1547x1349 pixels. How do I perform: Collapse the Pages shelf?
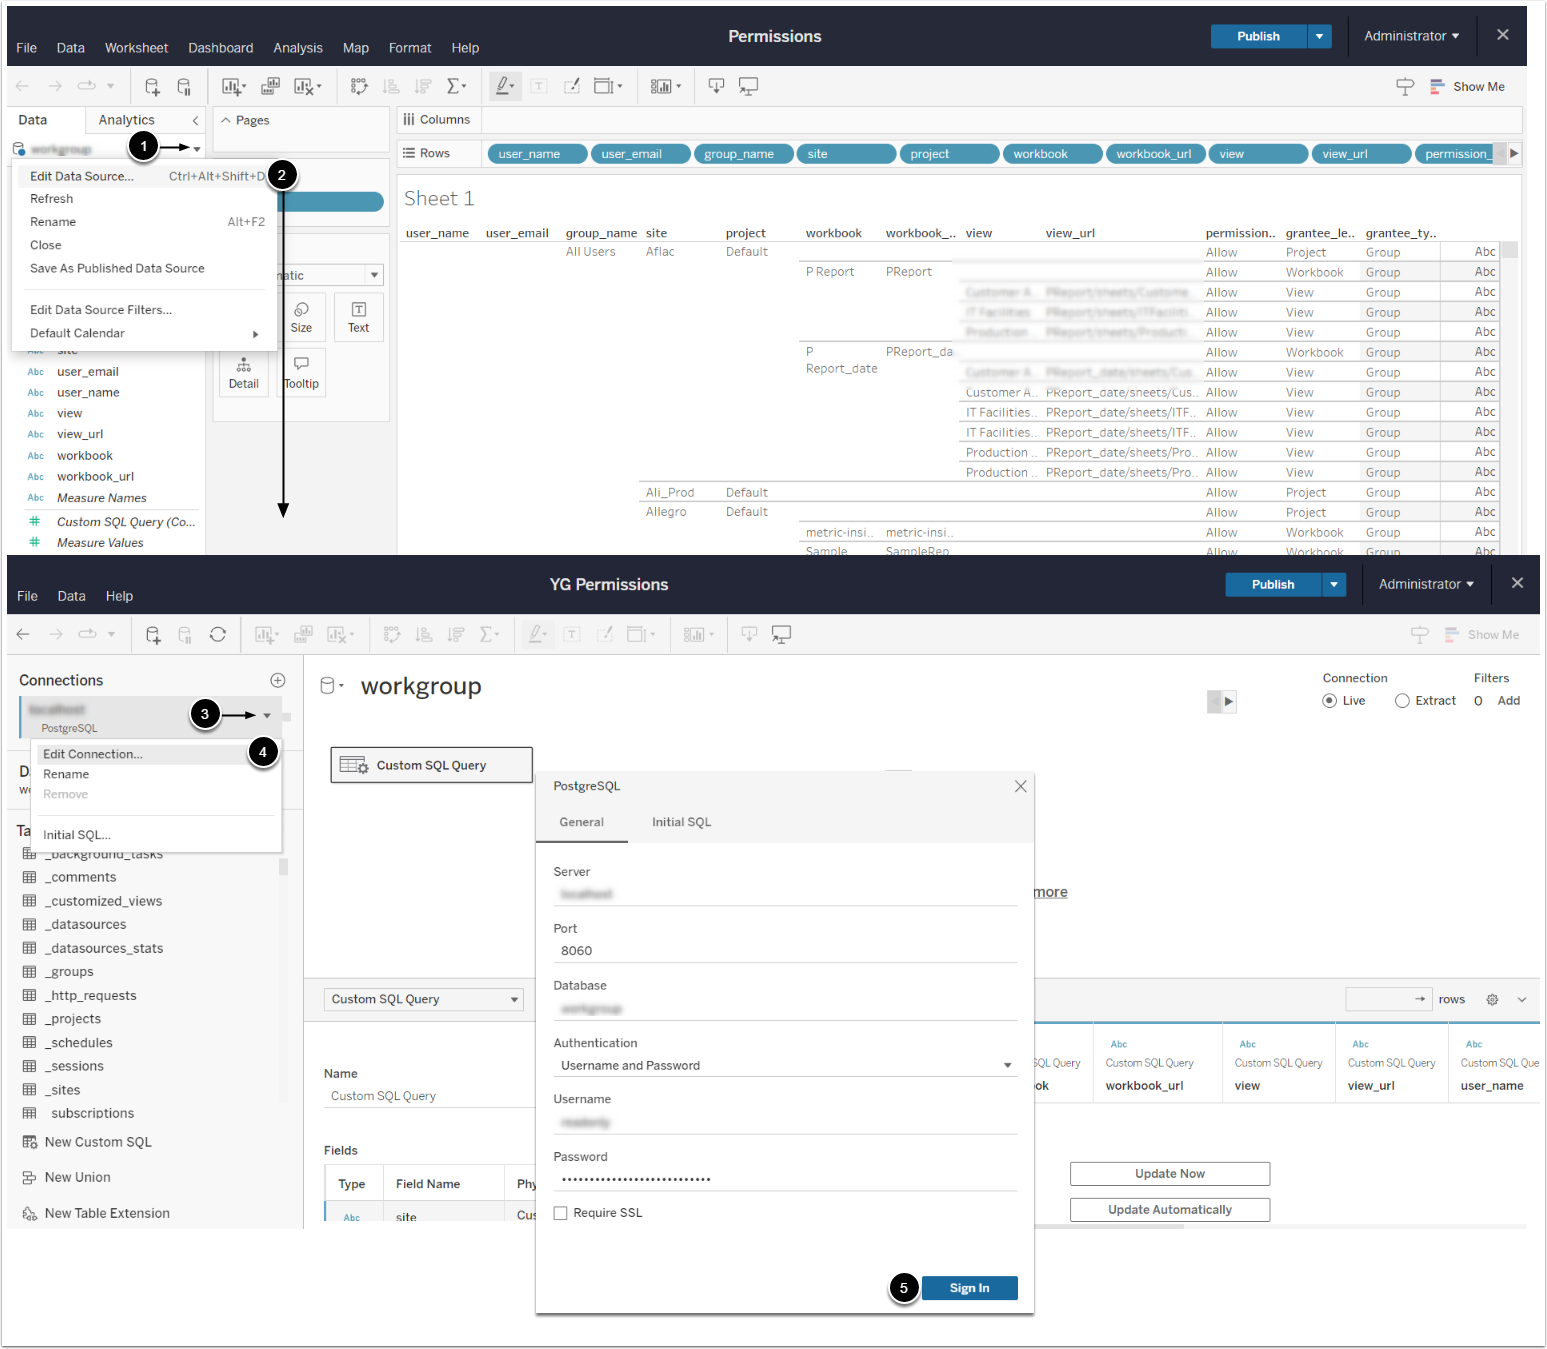(226, 120)
